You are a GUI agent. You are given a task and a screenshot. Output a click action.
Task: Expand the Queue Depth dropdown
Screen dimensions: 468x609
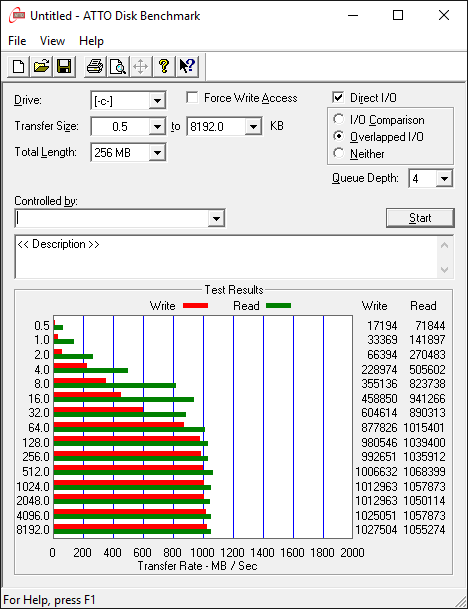coord(444,179)
